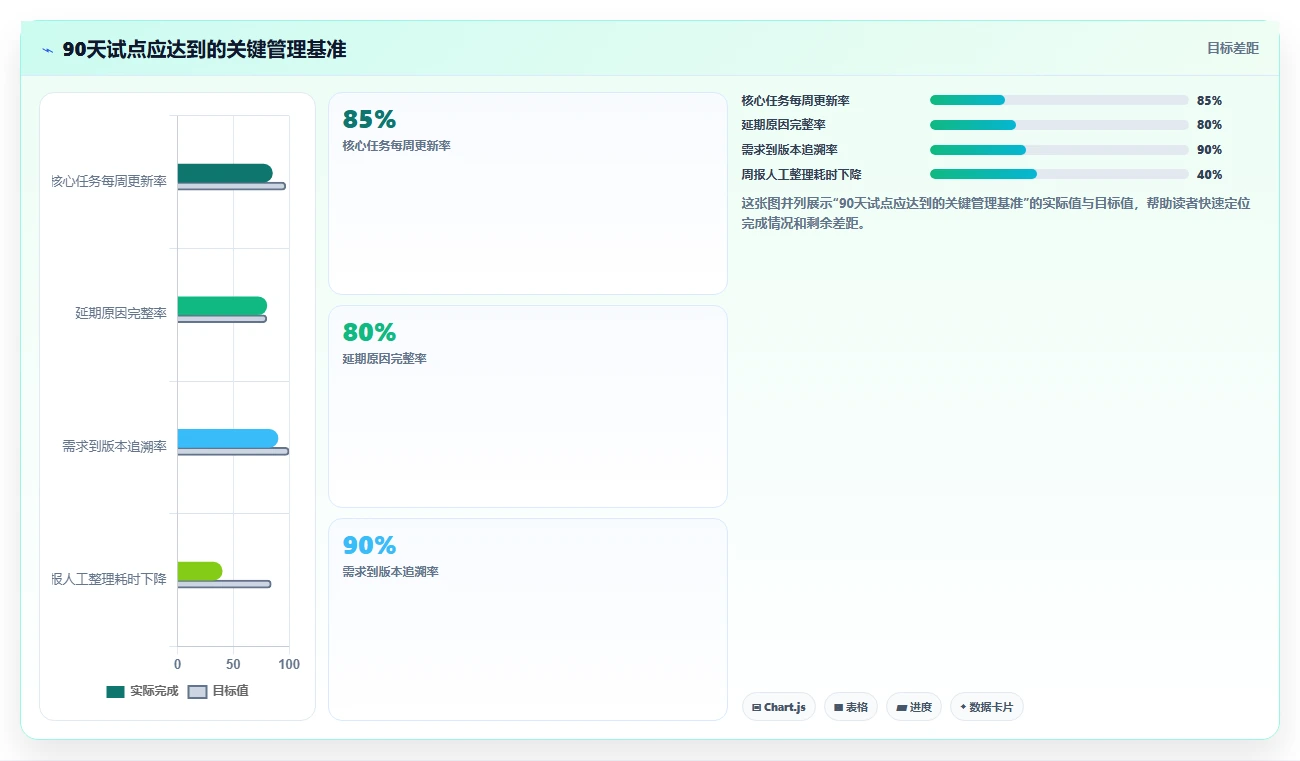Click the 进度 tag chip
The width and height of the screenshot is (1300, 761).
coord(914,707)
